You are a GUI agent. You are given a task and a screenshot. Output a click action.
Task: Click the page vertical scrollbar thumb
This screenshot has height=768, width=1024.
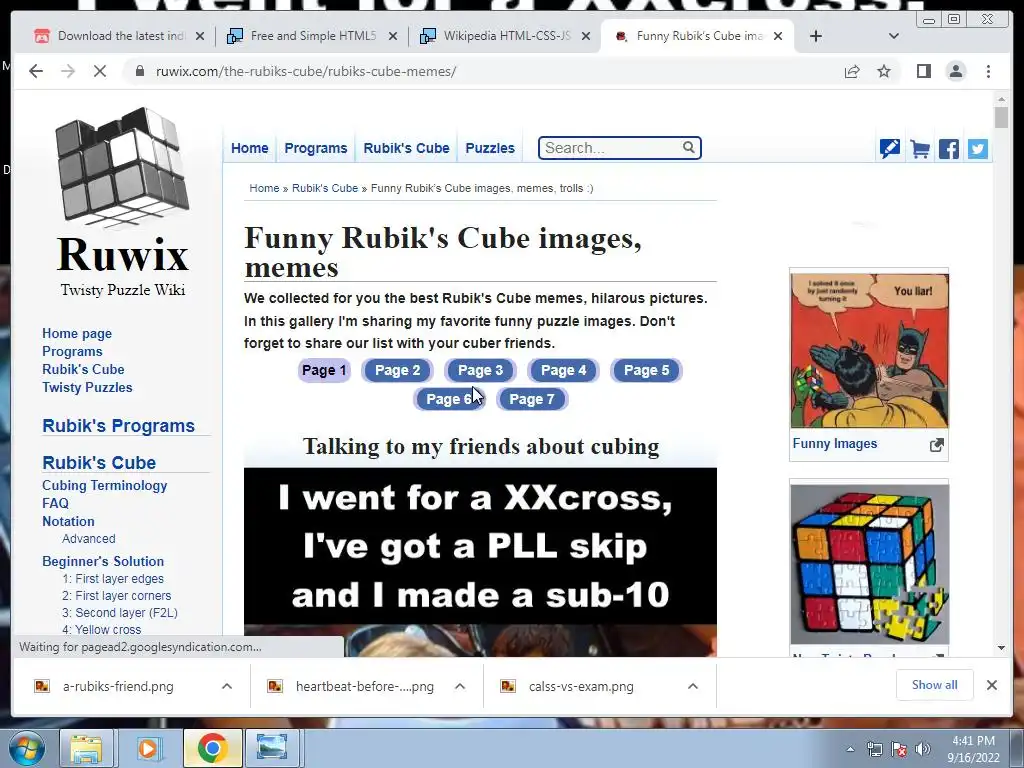1001,118
